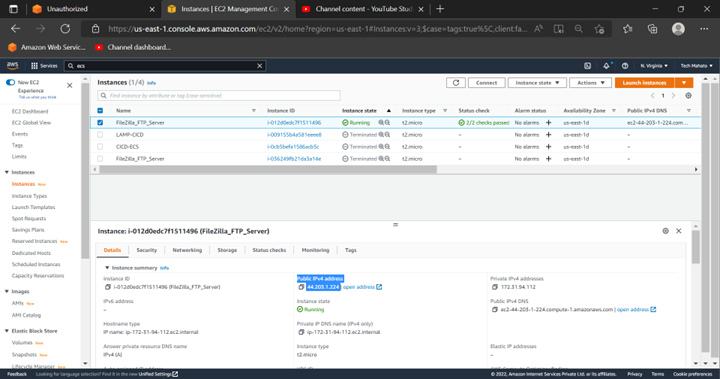Copy the Public IPv4 DNS name
Viewport: 720px width, 379px height.
point(495,310)
